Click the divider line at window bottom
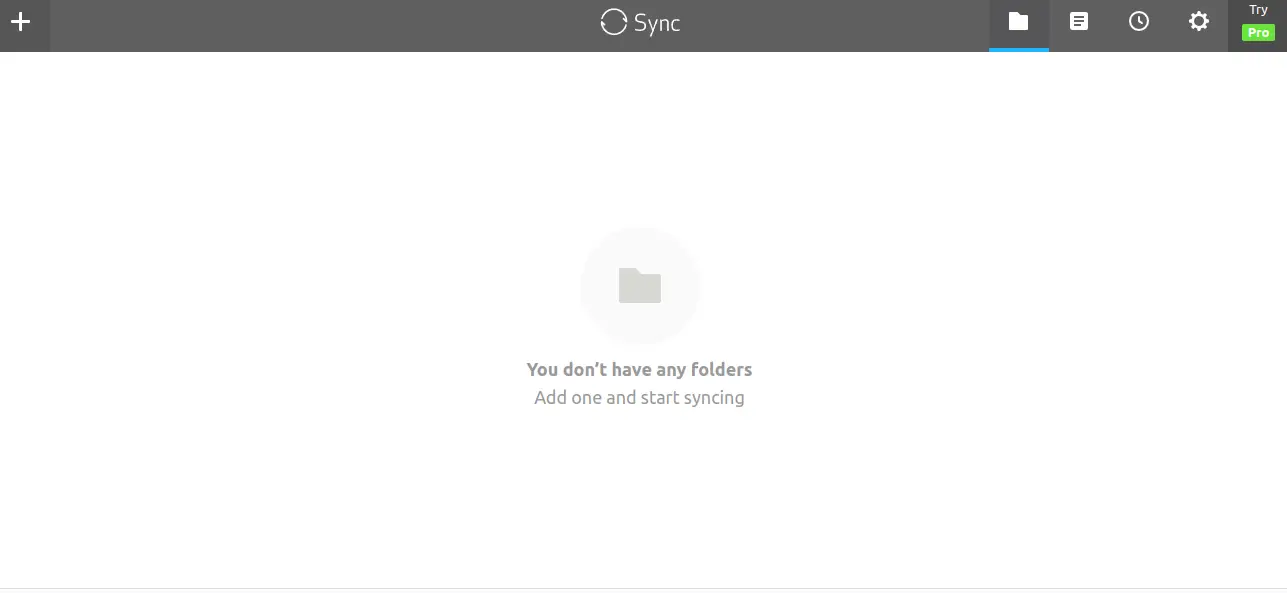 (x=643, y=588)
